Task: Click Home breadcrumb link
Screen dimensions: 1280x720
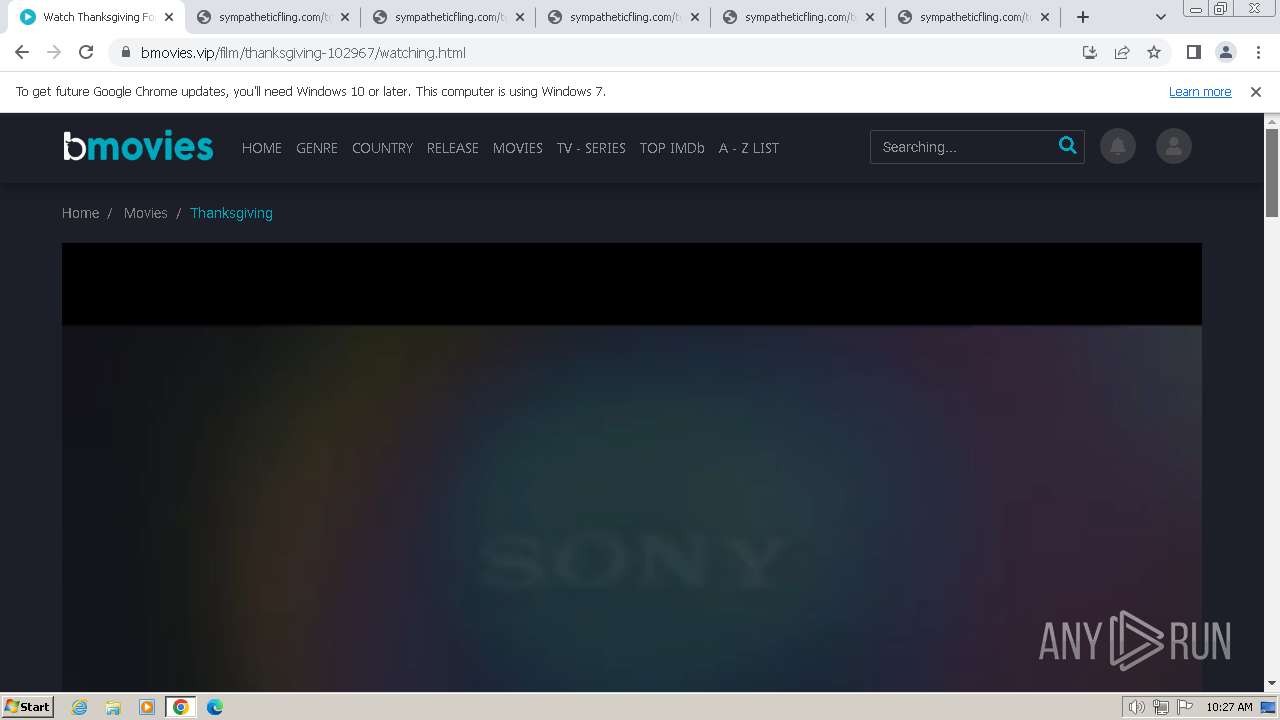Action: (80, 213)
